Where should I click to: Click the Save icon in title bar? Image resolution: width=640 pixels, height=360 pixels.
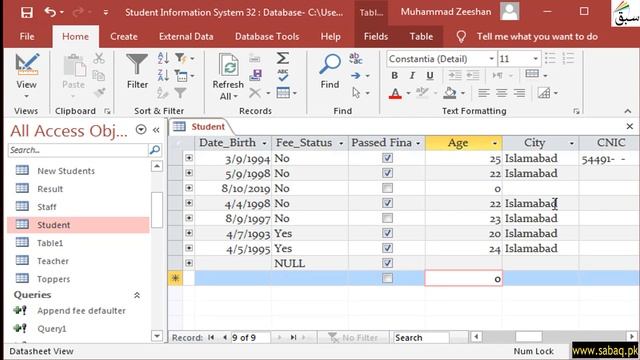click(27, 12)
